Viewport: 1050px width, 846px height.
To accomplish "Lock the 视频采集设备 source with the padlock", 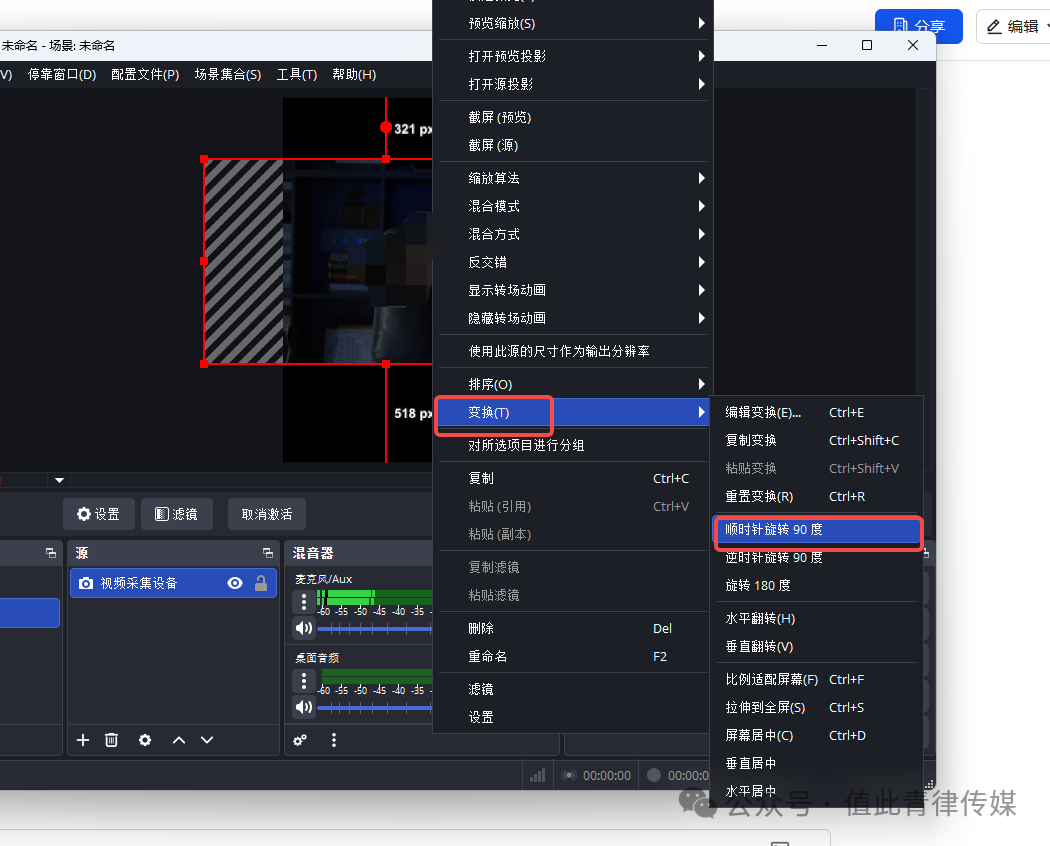I will (260, 584).
